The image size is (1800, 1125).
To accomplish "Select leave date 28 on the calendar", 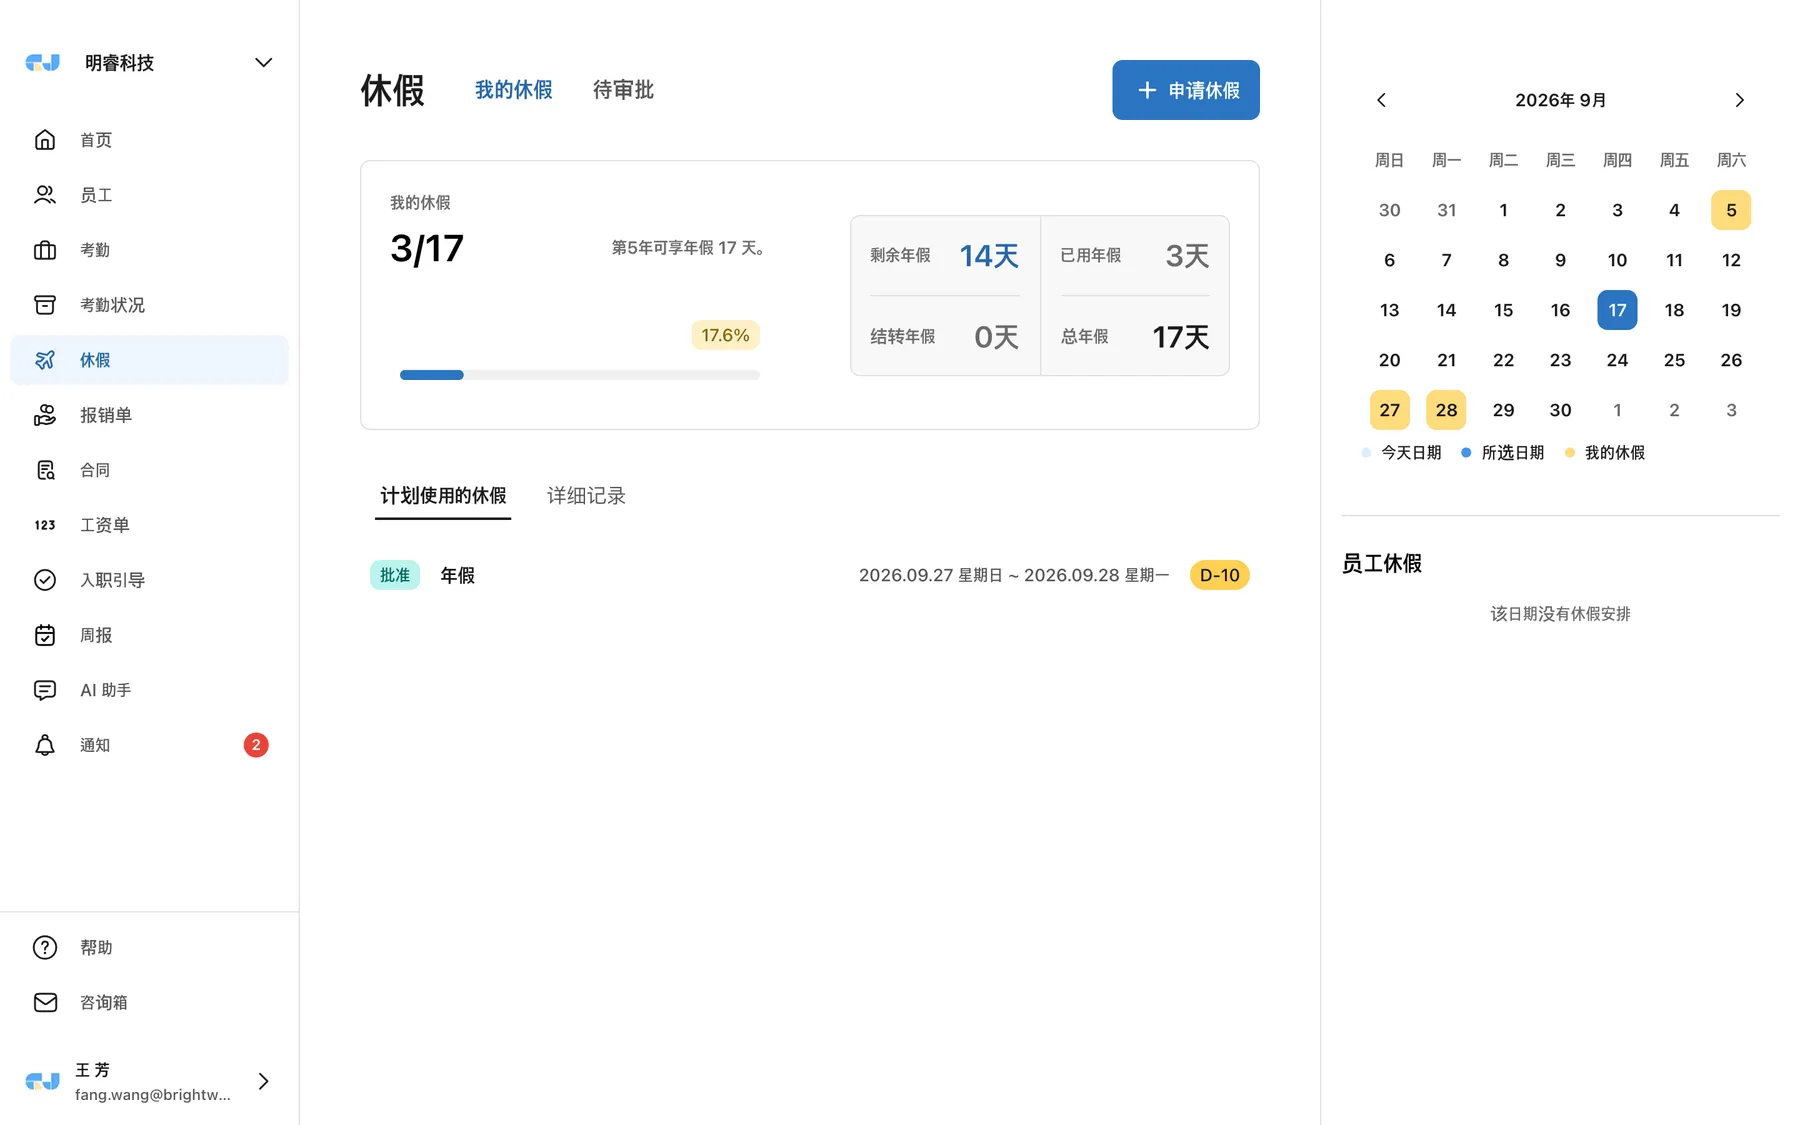I will coord(1446,410).
